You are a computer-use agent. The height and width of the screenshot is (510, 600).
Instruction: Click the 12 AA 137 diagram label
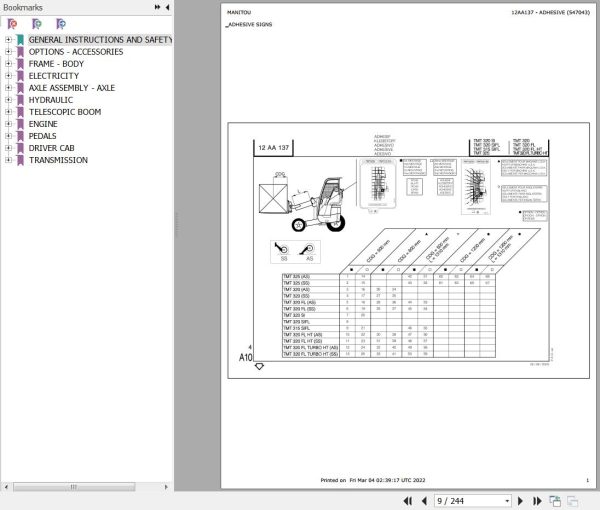274,148
